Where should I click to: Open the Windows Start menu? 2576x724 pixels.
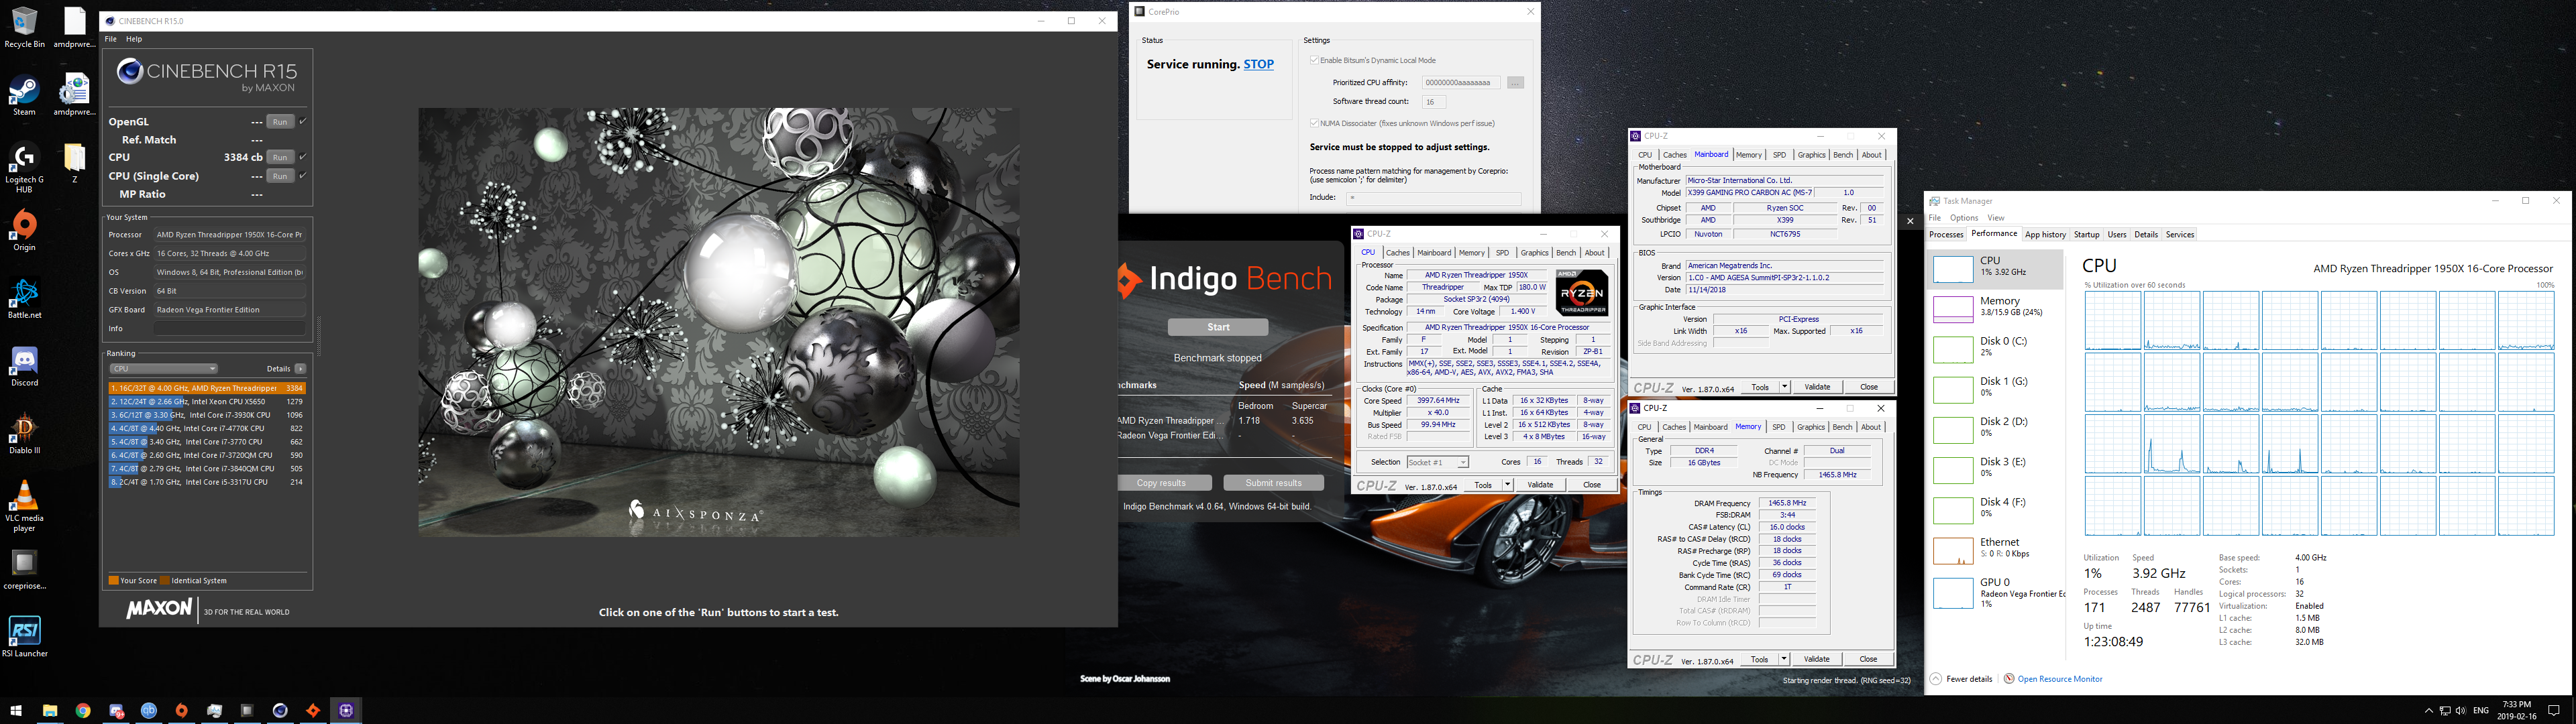pyautogui.click(x=16, y=711)
